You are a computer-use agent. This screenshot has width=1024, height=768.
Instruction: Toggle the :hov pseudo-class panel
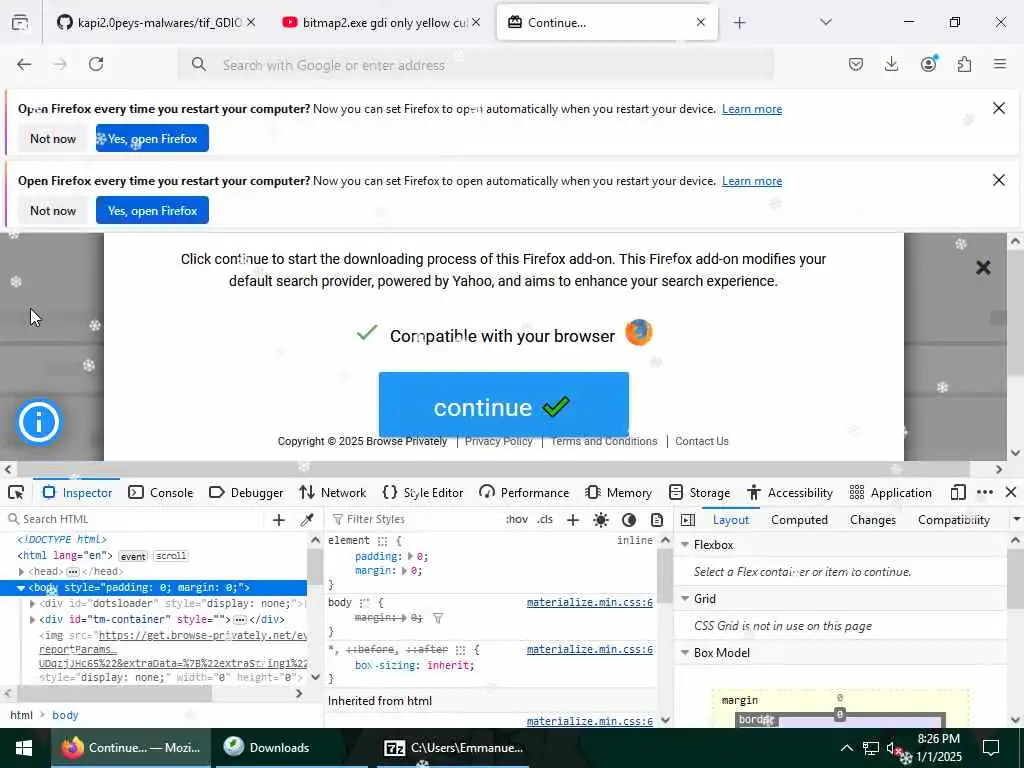click(517, 520)
